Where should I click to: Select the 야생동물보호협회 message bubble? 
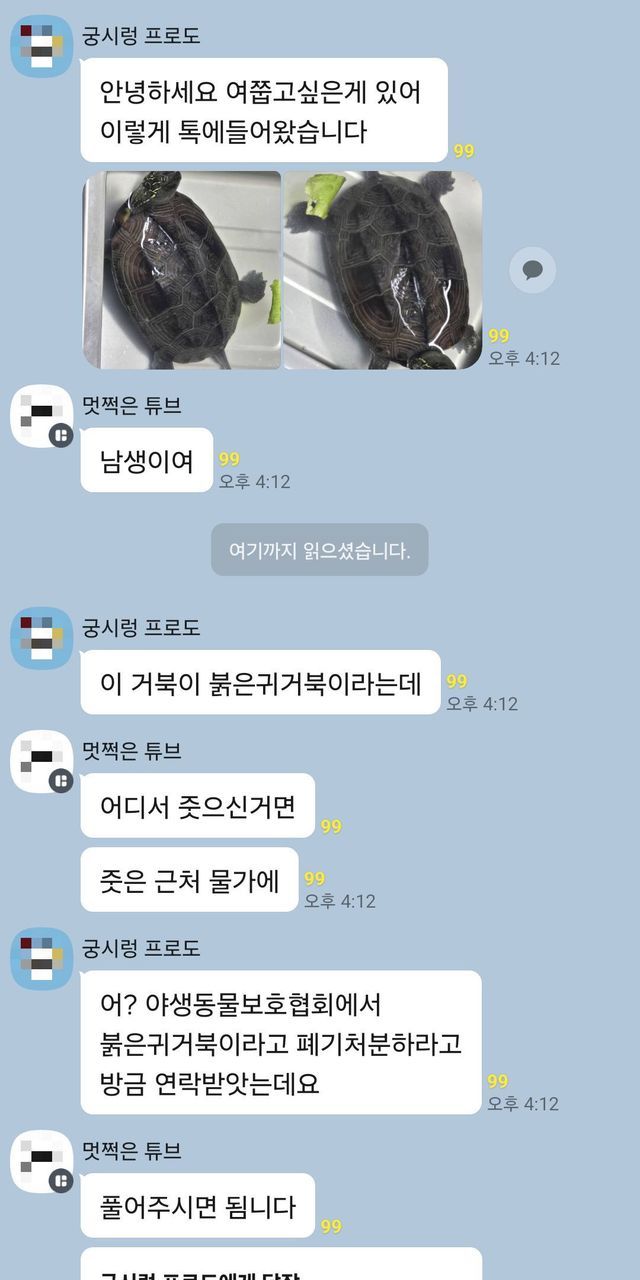(x=281, y=1043)
